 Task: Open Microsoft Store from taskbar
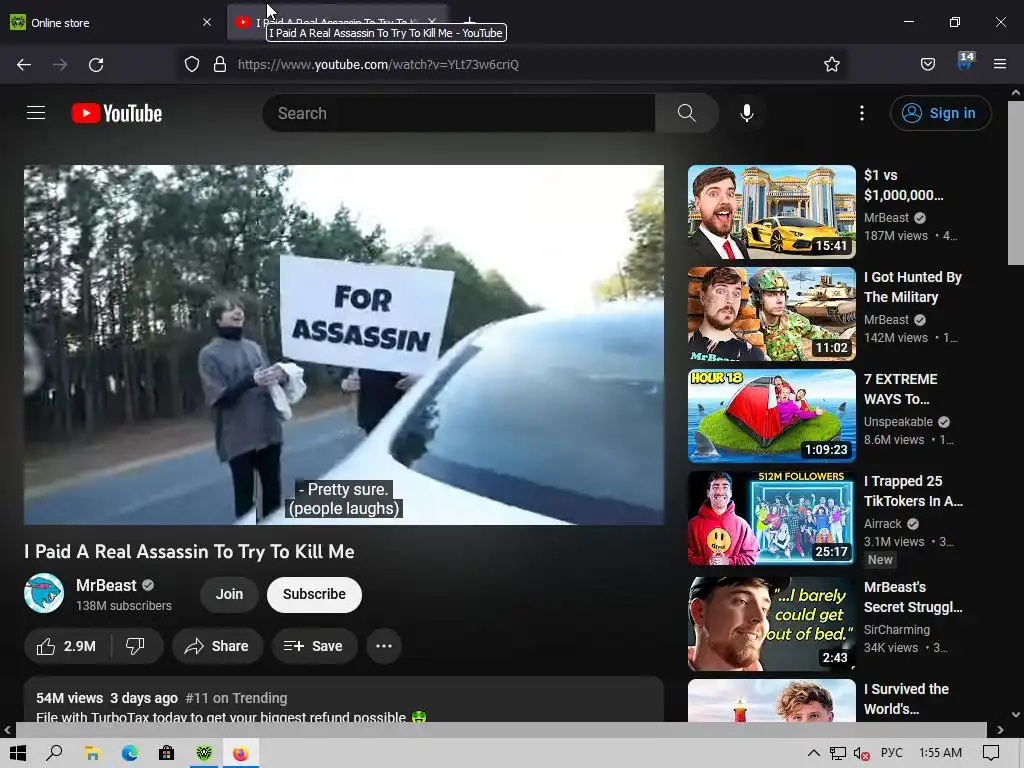pyautogui.click(x=167, y=754)
